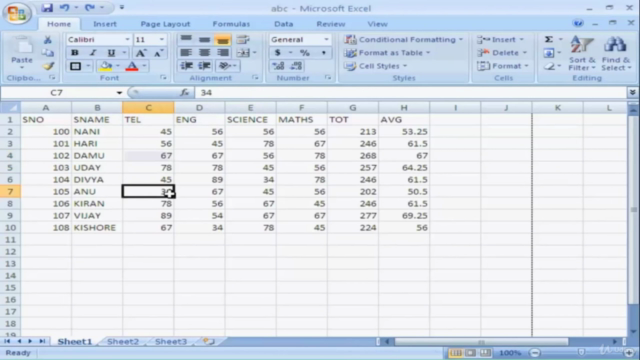Switch to Insert ribbon tab
This screenshot has height=360, width=640.
[105, 24]
